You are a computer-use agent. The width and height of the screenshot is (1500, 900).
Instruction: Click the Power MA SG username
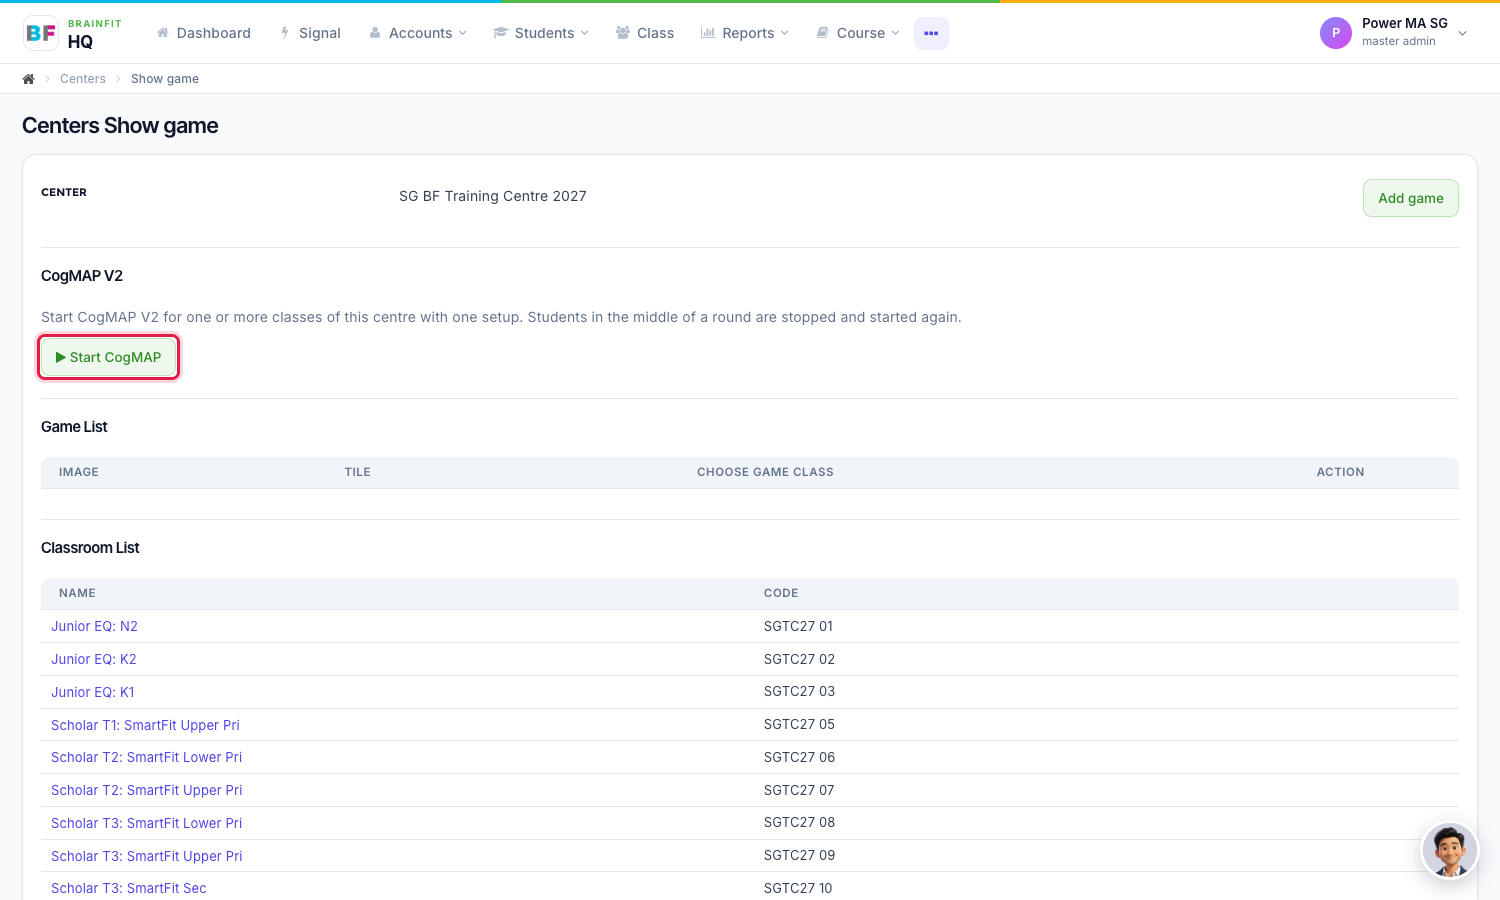pyautogui.click(x=1404, y=23)
